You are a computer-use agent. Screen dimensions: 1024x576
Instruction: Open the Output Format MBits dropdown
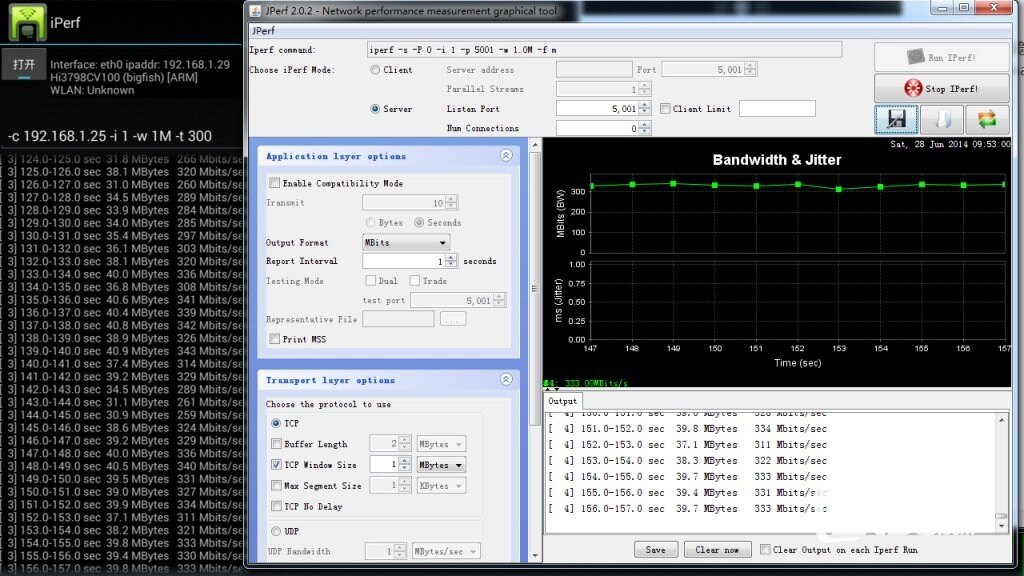(405, 242)
